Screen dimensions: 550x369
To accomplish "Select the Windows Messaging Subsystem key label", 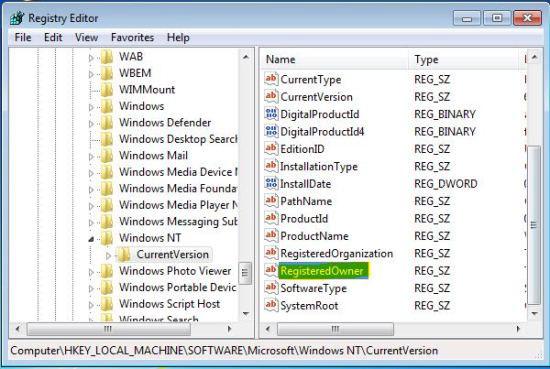I will pyautogui.click(x=178, y=221).
